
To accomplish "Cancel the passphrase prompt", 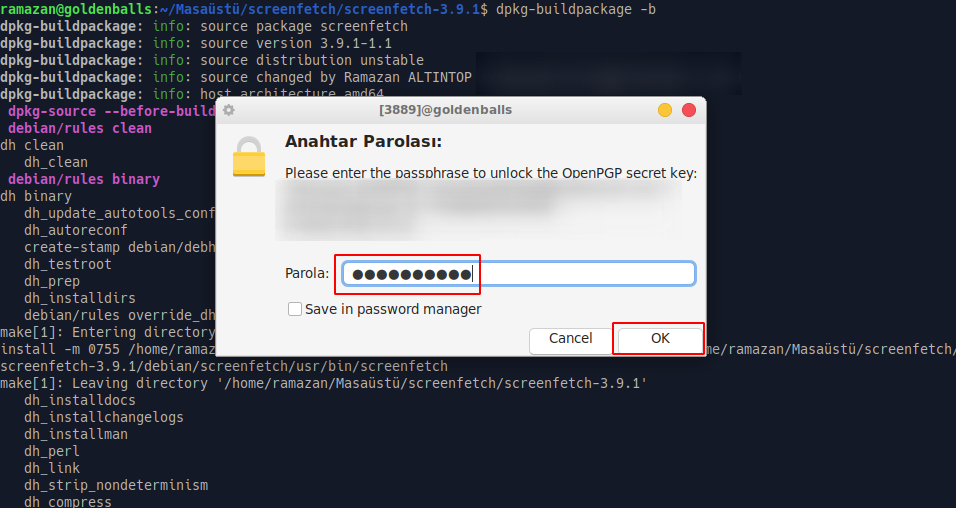I will coord(570,339).
